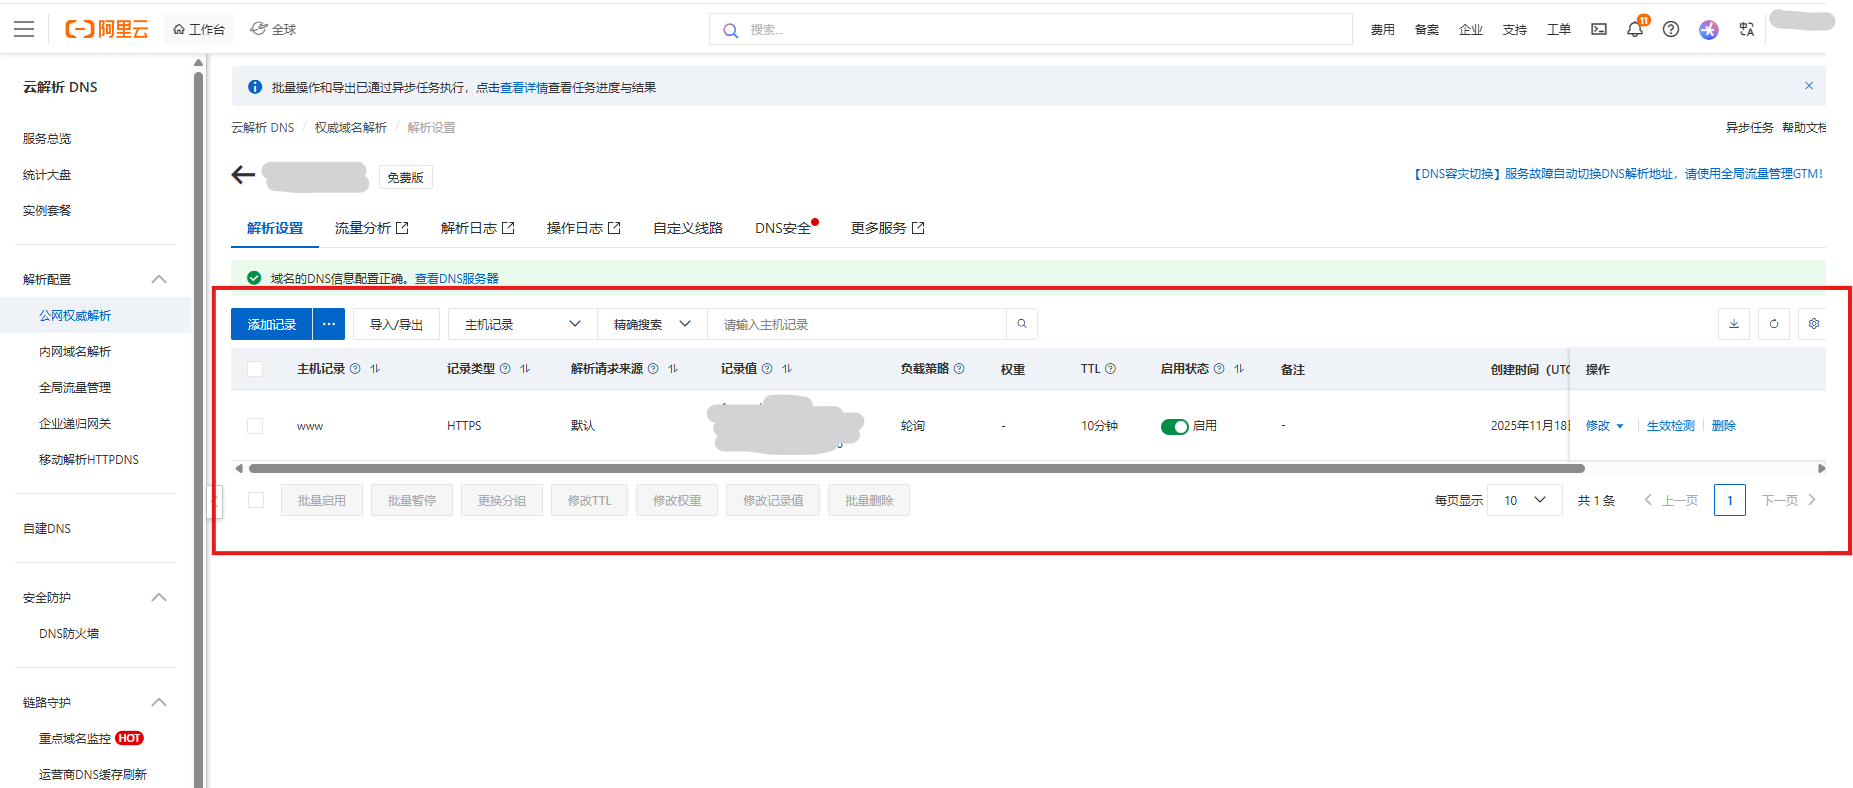Open the 解析日志 tab
The height and width of the screenshot is (788, 1853).
tap(477, 228)
